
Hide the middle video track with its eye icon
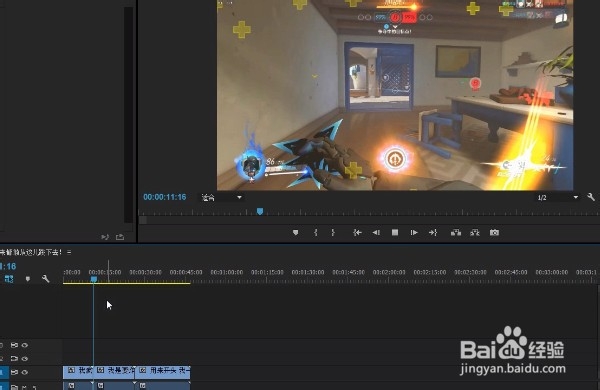coord(25,359)
